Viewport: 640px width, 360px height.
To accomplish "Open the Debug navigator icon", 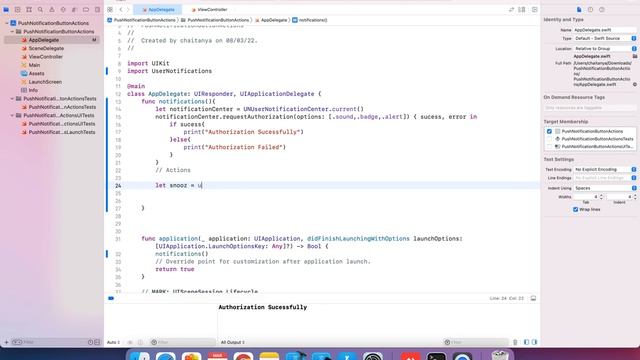I will click(x=74, y=9).
